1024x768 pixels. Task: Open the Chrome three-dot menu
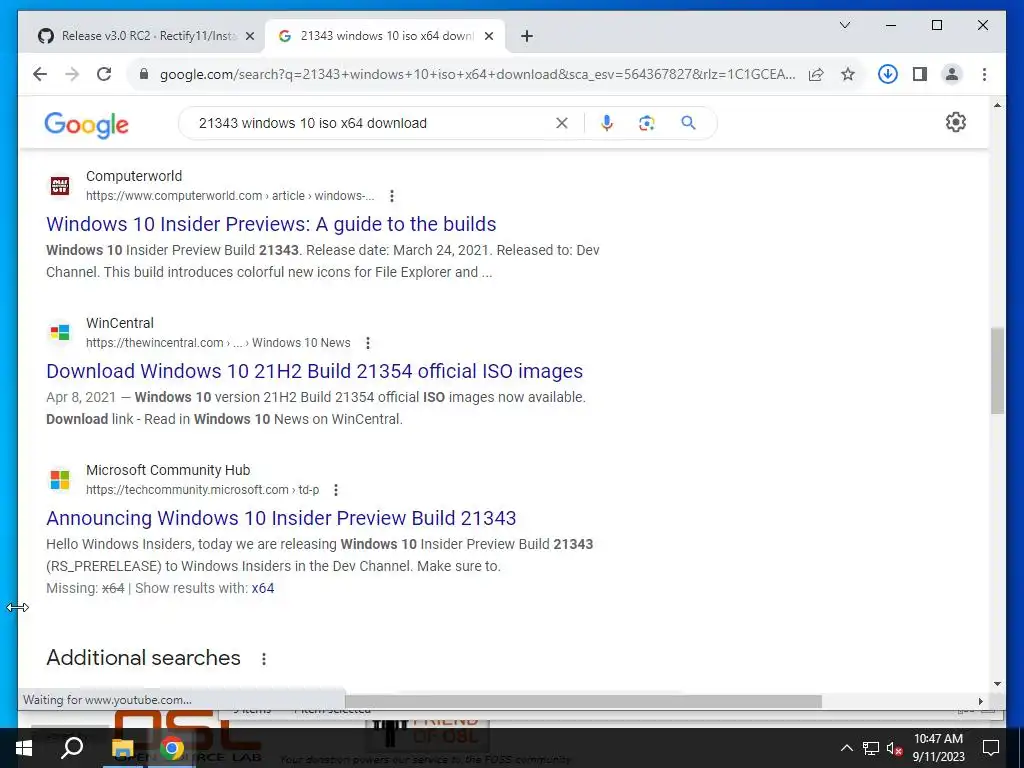[984, 74]
